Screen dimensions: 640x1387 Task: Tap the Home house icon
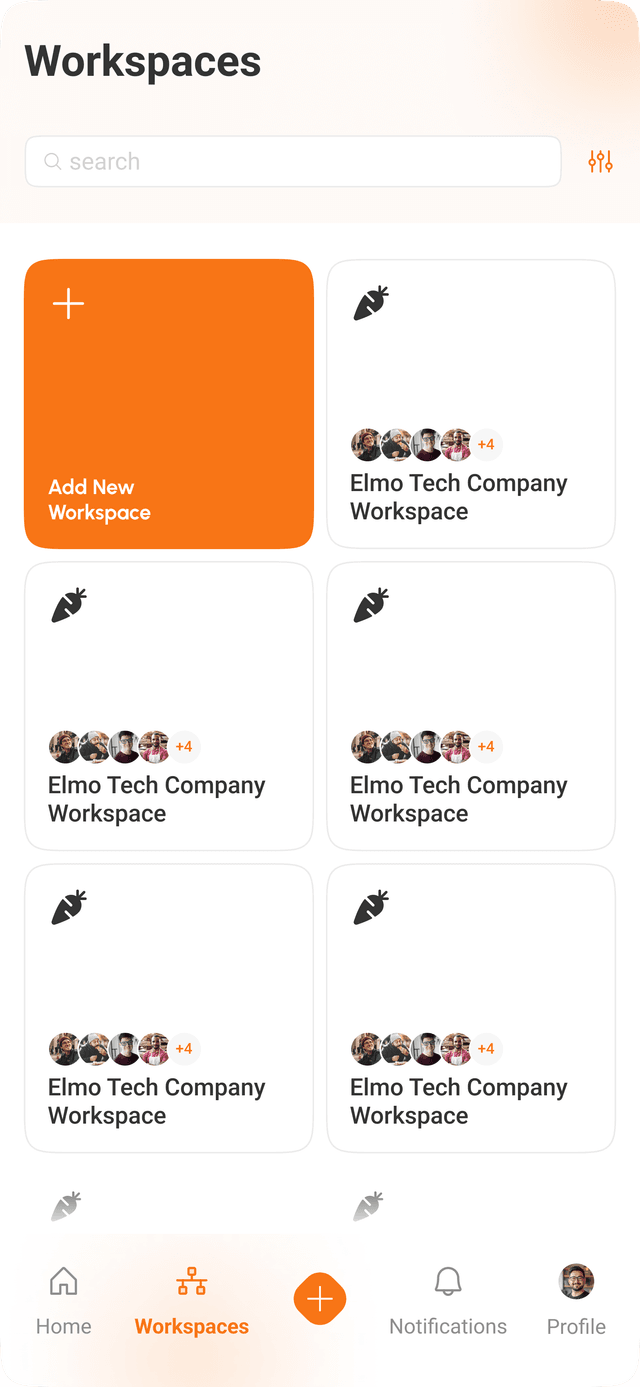pos(64,1280)
